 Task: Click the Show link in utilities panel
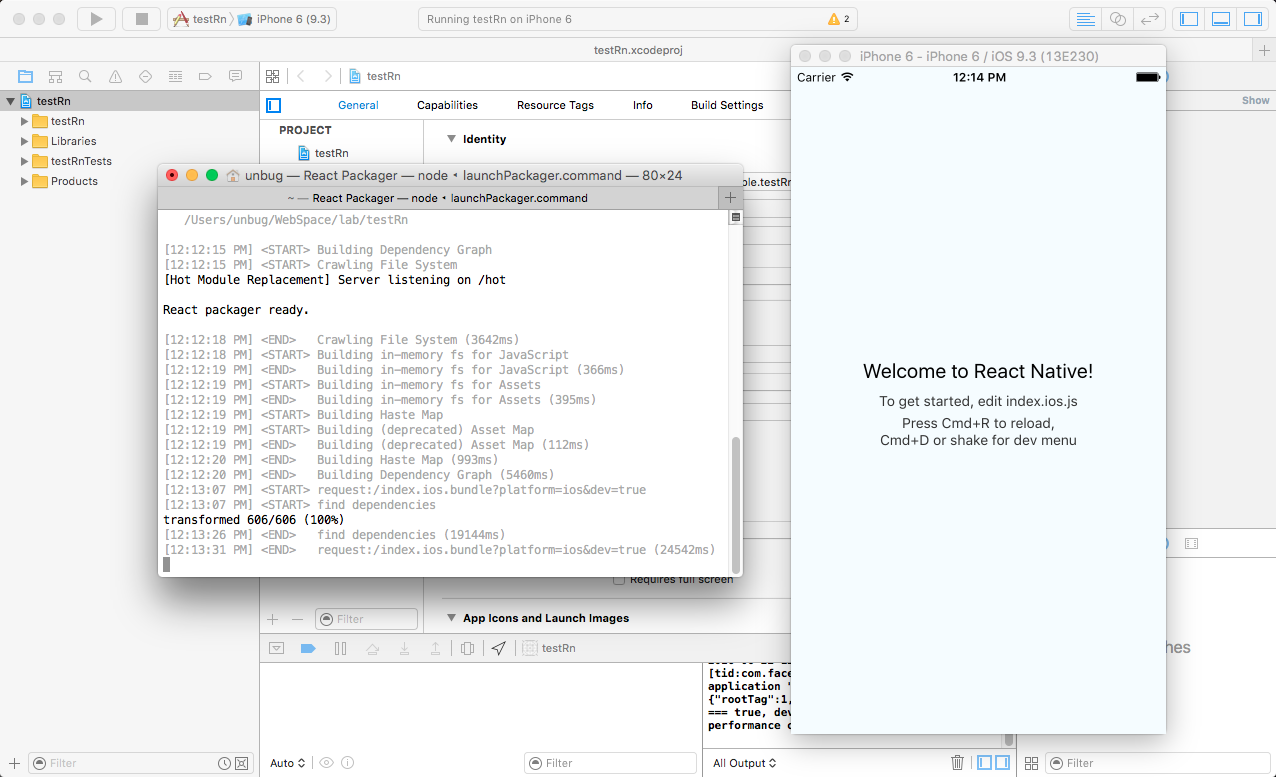pos(1256,100)
